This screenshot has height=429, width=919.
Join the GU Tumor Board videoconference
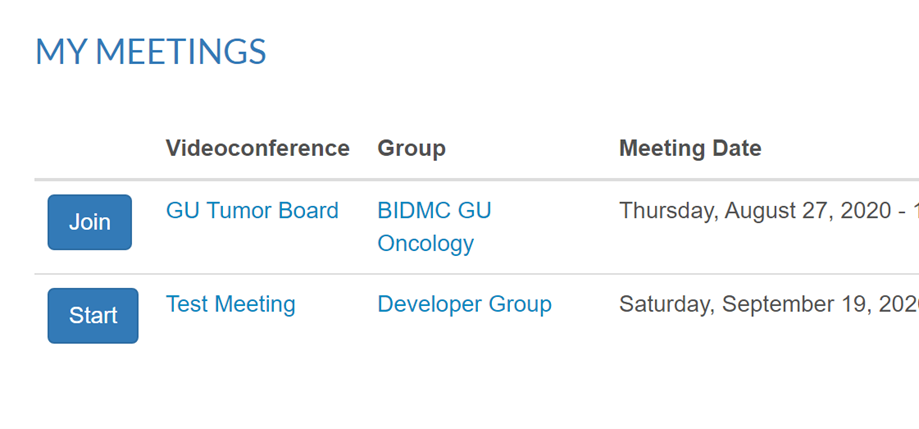pos(89,222)
